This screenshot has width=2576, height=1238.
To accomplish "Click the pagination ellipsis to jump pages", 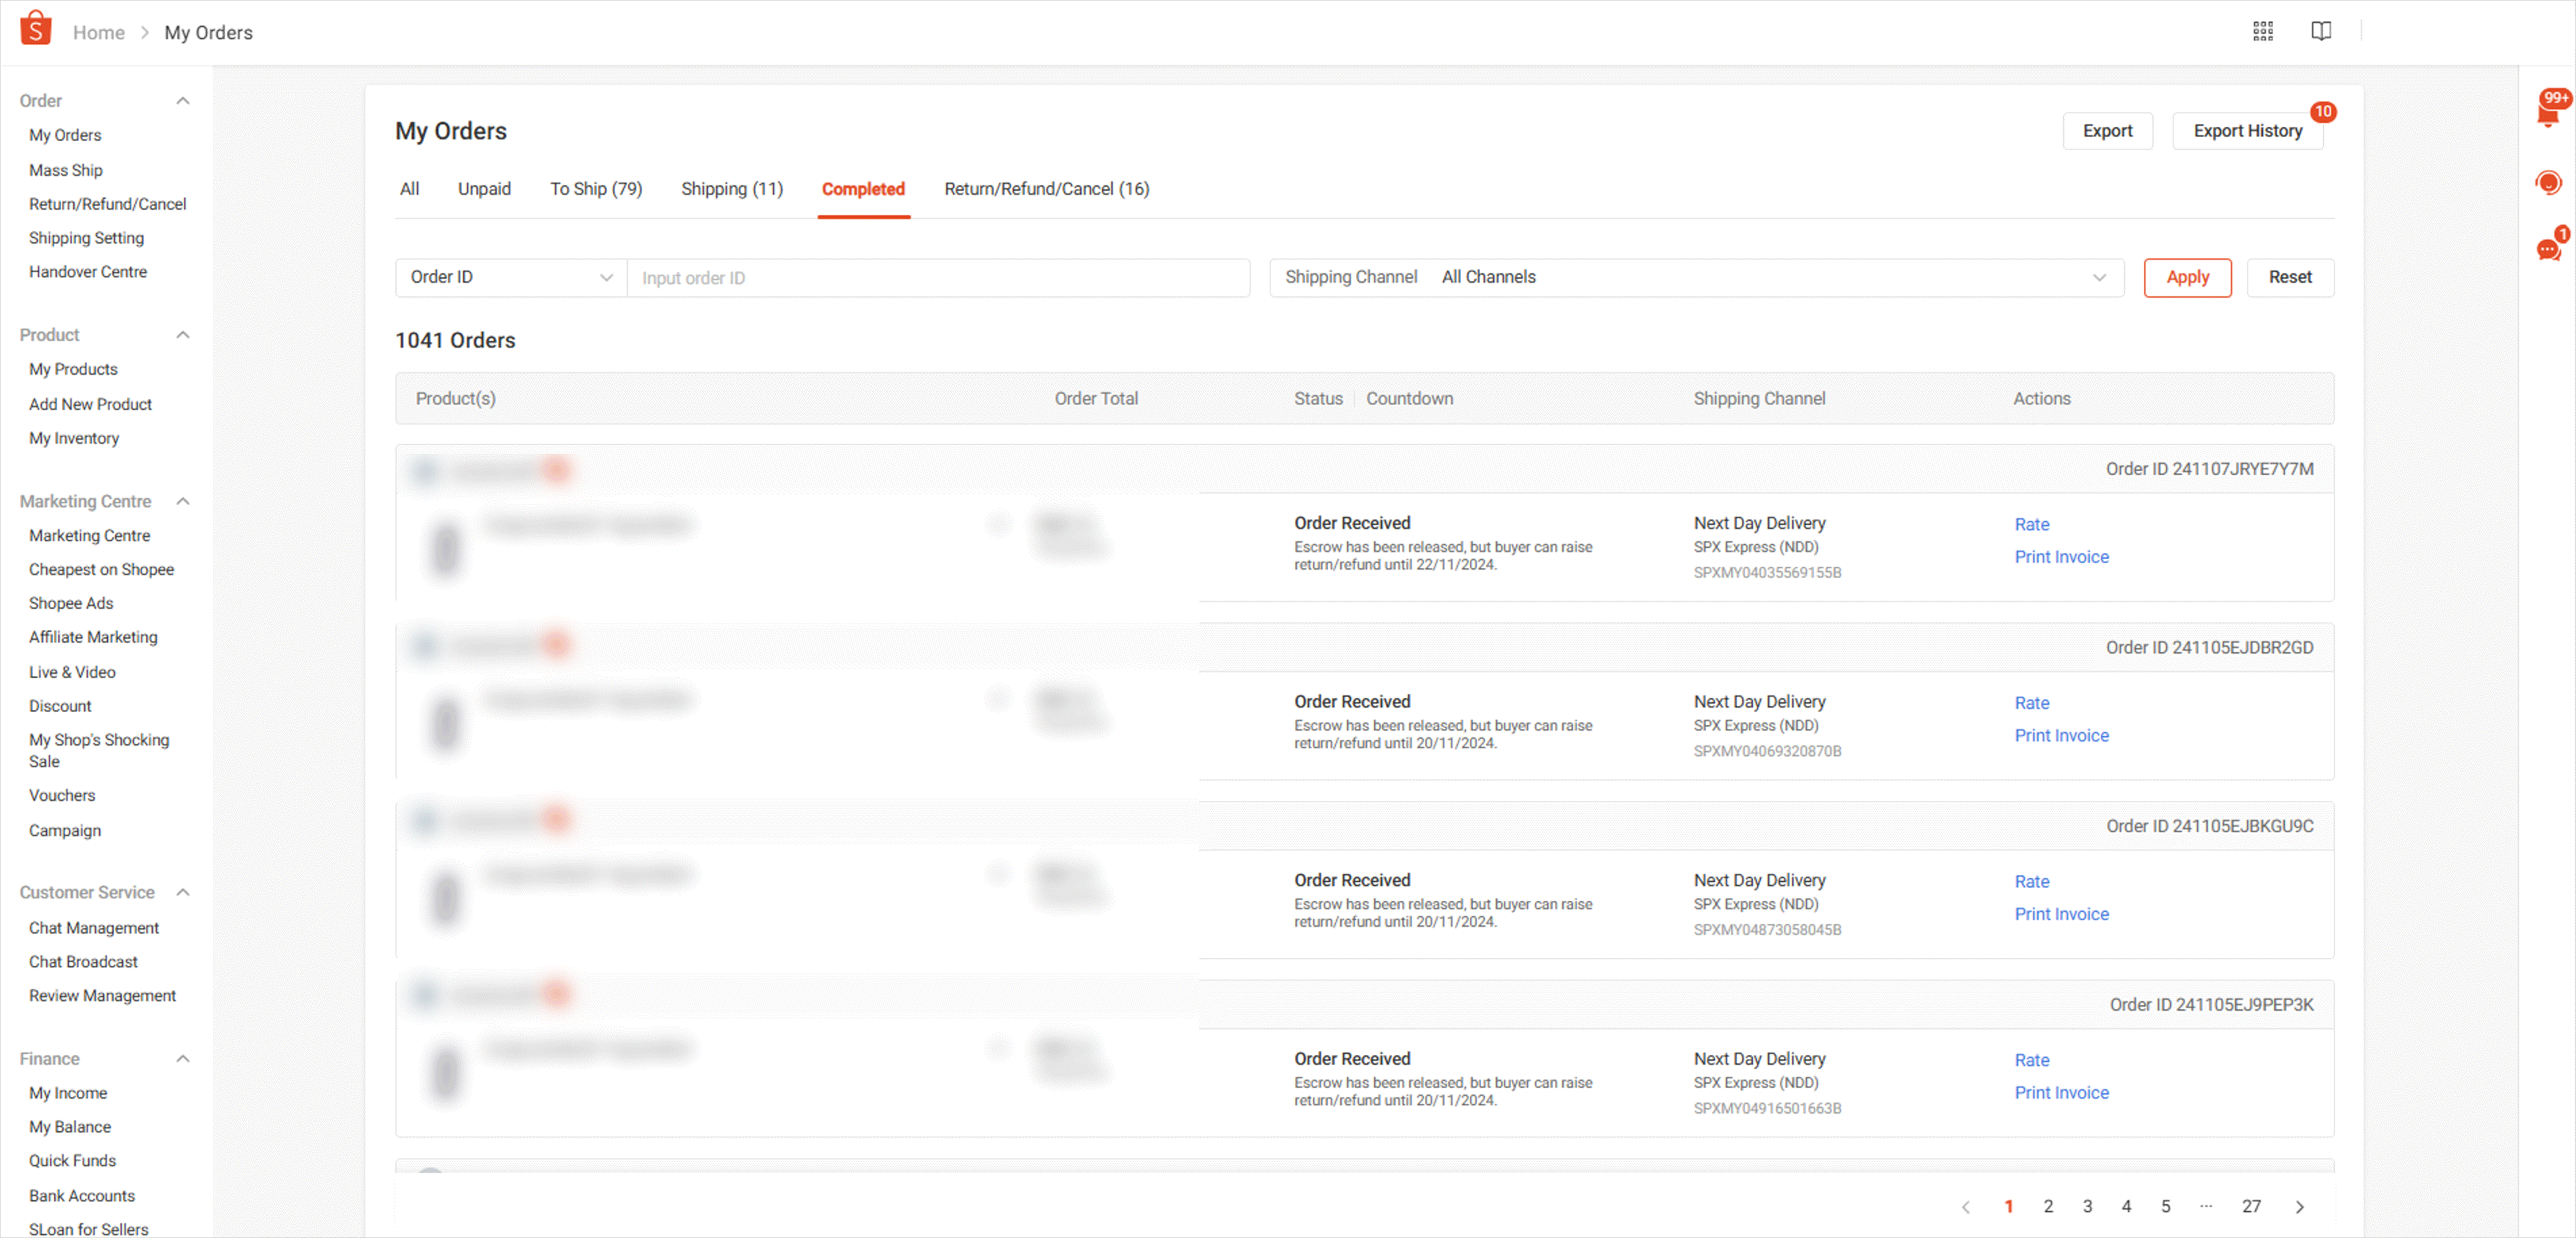I will tap(2207, 1206).
